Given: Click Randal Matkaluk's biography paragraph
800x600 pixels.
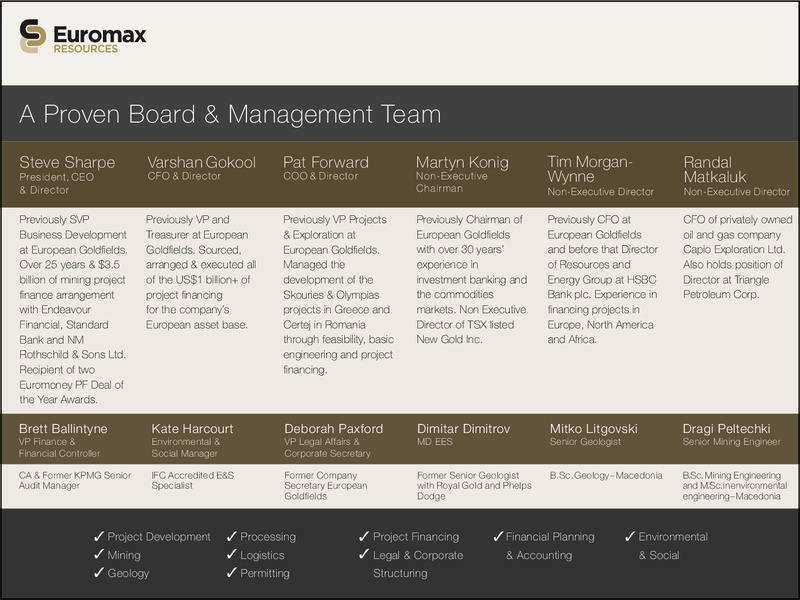Looking at the screenshot, I should pos(738,257).
